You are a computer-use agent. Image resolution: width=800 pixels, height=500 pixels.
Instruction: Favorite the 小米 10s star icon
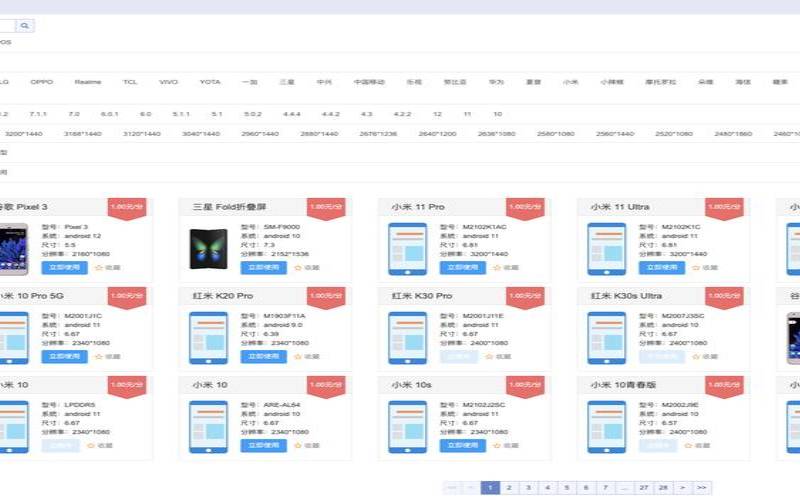497,445
